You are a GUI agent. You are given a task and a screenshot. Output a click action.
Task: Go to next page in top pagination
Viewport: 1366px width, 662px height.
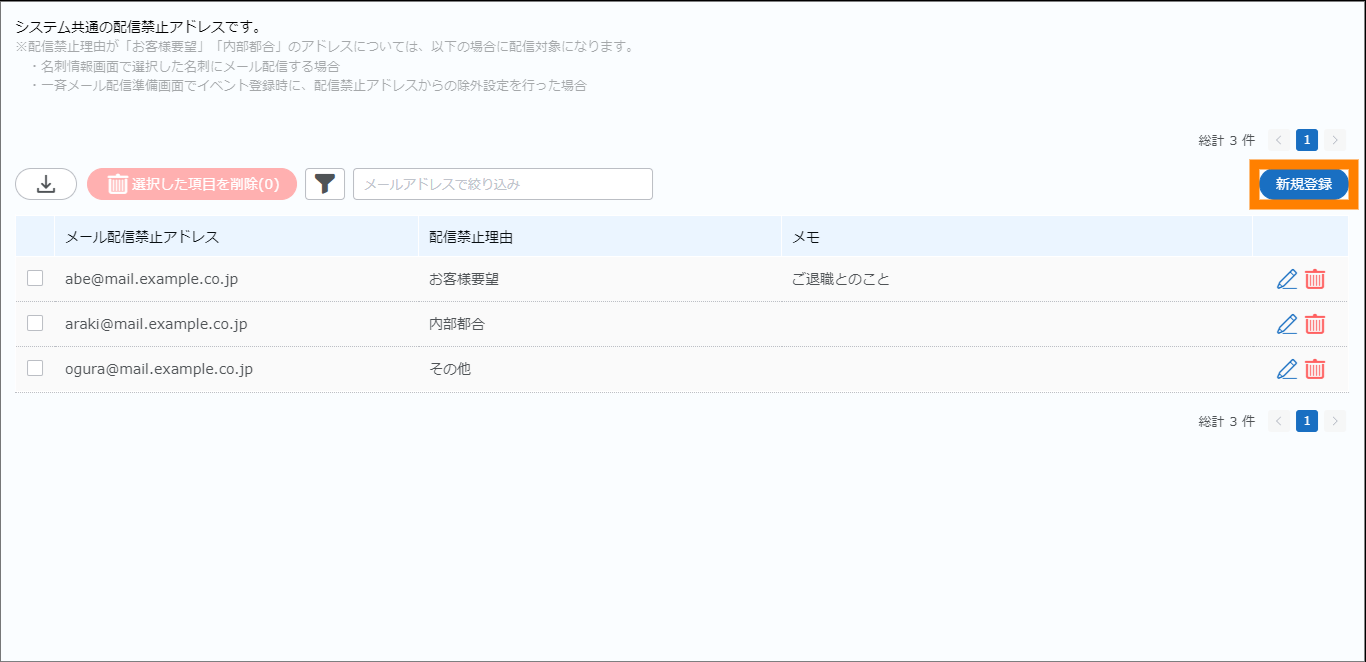pos(1335,140)
